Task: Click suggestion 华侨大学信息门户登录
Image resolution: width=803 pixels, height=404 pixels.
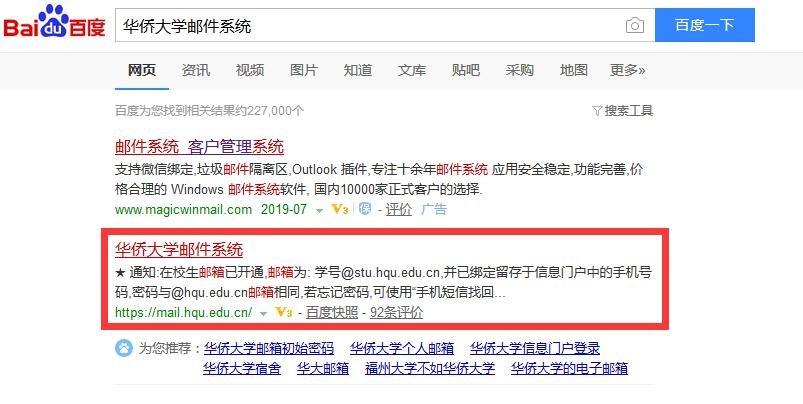Action: click(x=535, y=349)
